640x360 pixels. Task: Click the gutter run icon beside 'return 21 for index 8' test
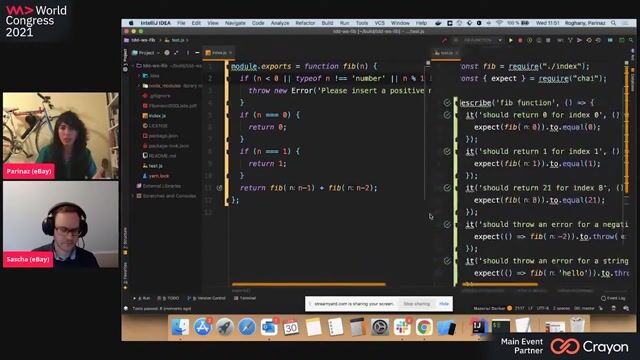tap(447, 188)
